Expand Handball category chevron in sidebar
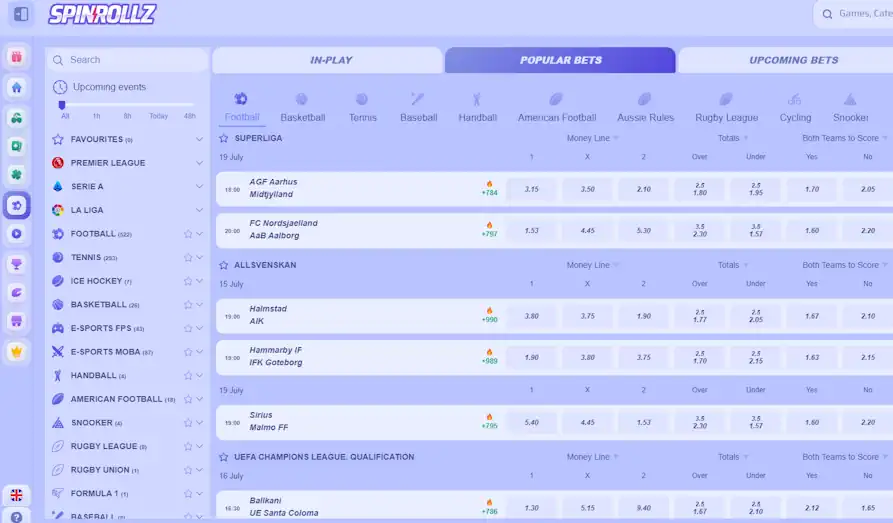This screenshot has height=523, width=893. (x=199, y=375)
